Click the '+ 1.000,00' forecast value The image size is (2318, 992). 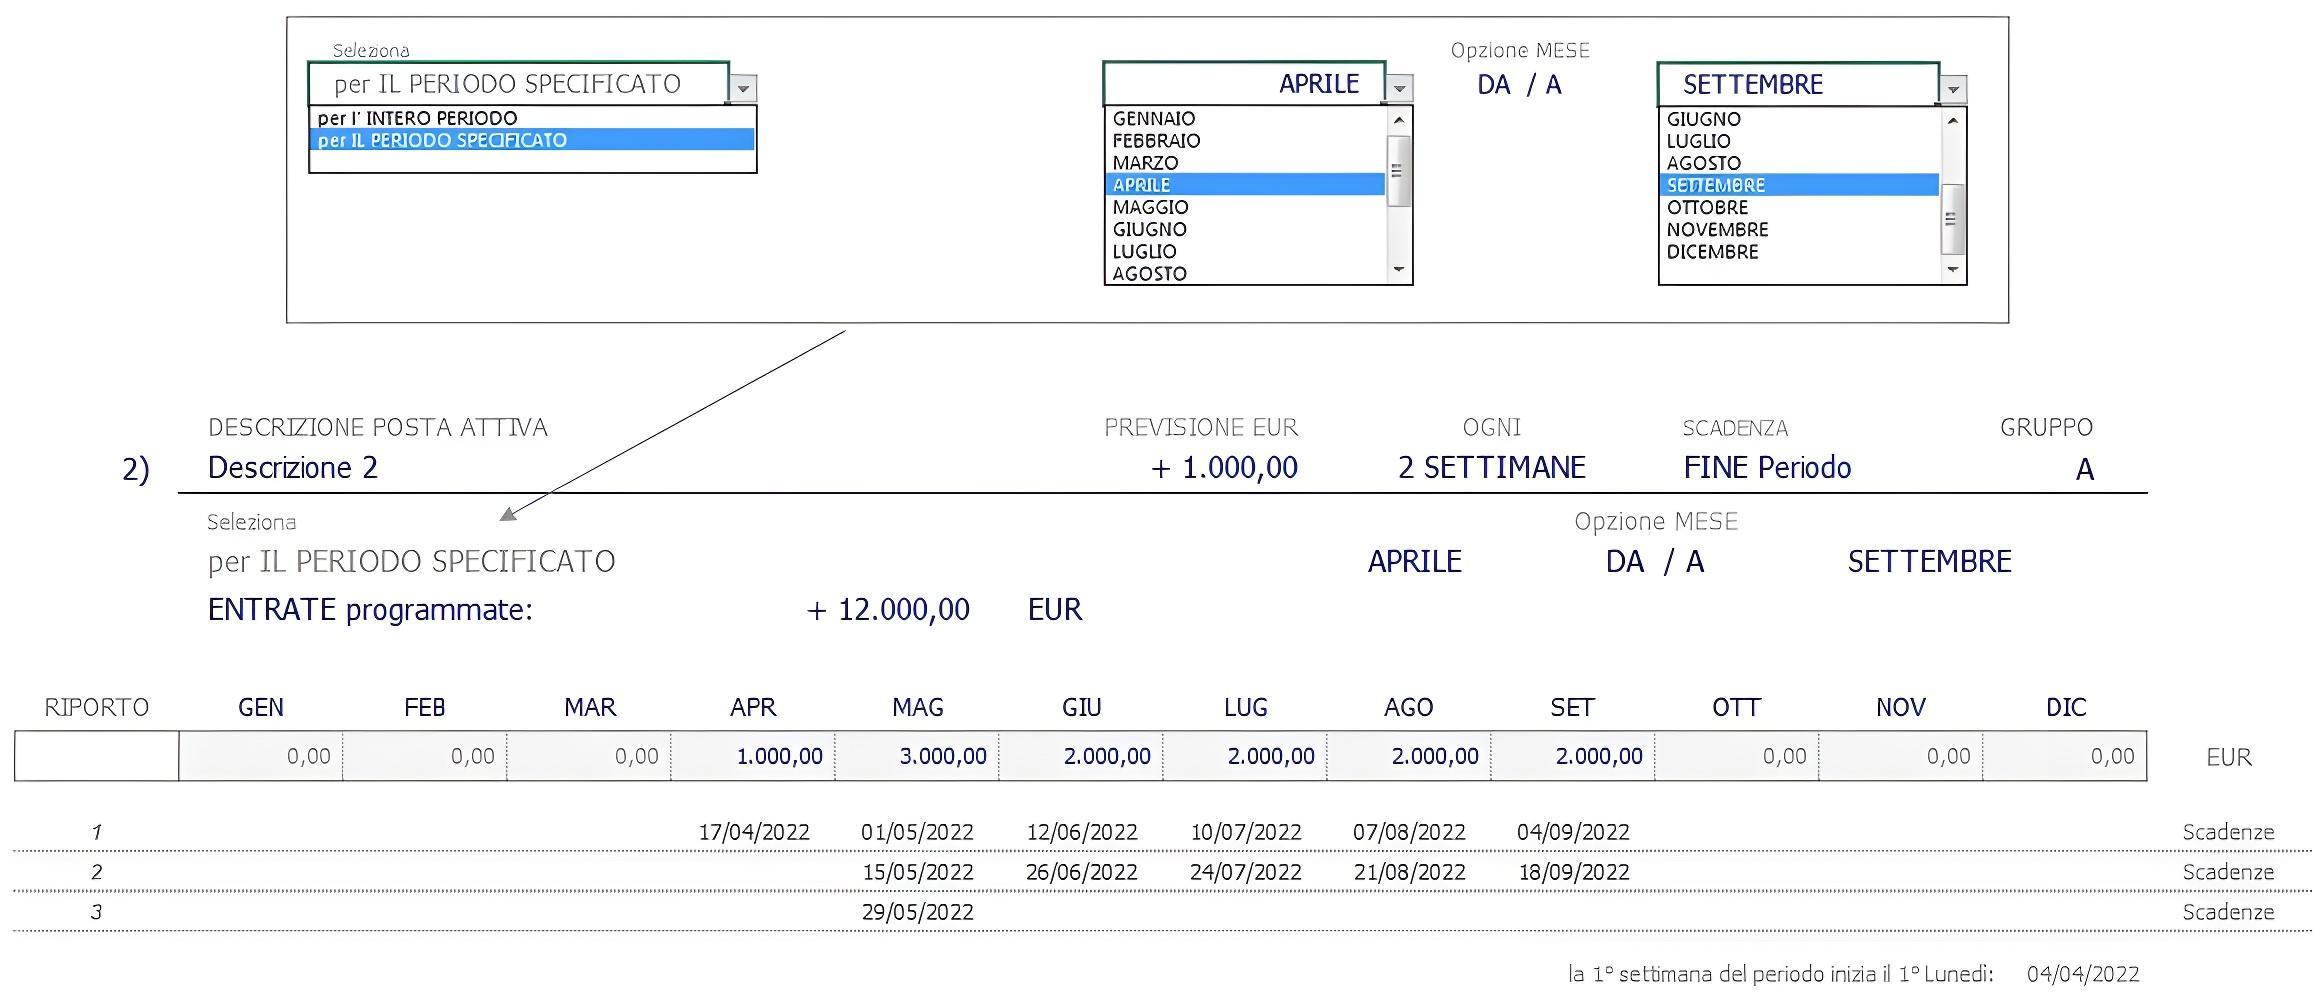click(1224, 468)
